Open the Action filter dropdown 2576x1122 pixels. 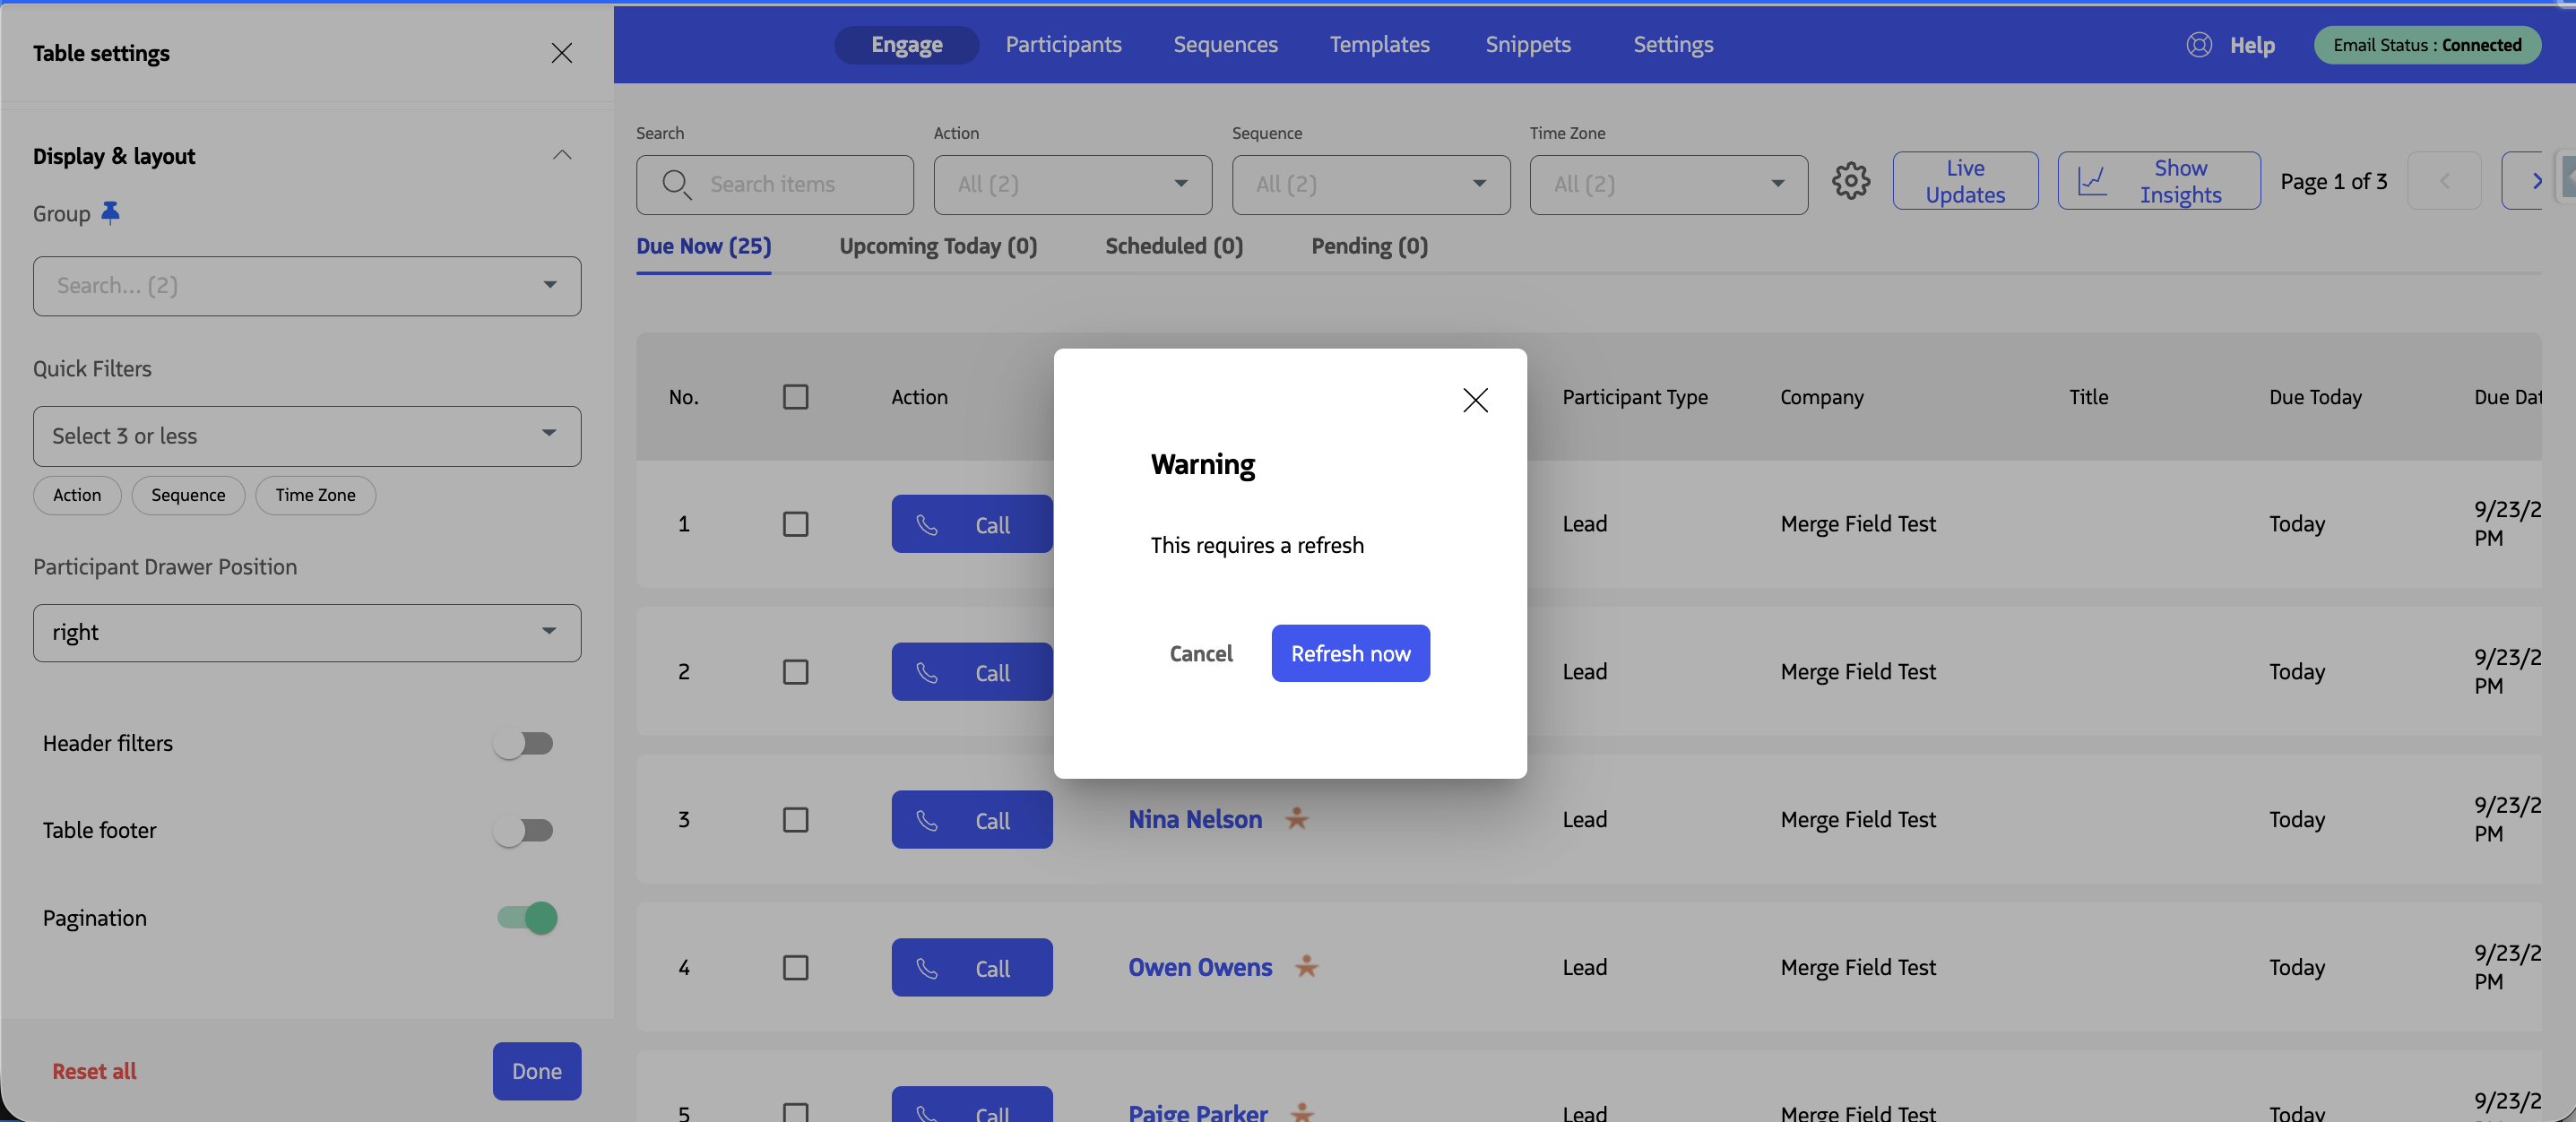click(1073, 185)
